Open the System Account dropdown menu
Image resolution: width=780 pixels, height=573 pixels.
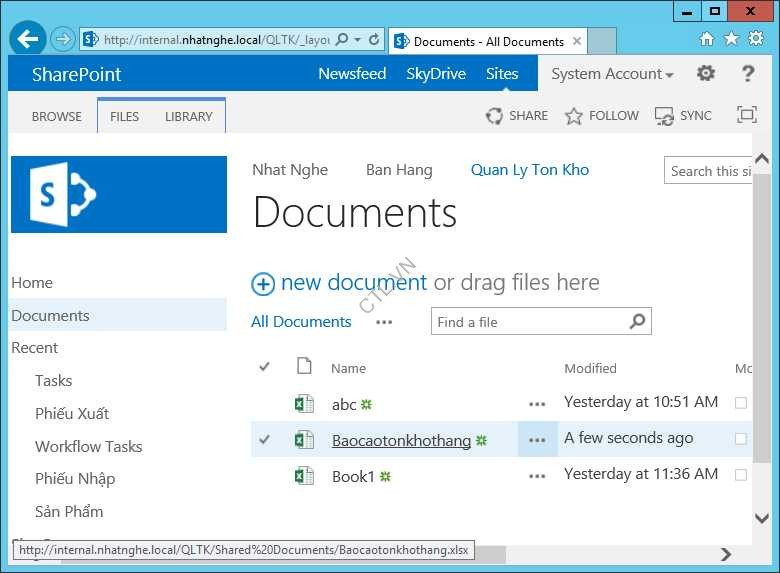click(x=612, y=74)
